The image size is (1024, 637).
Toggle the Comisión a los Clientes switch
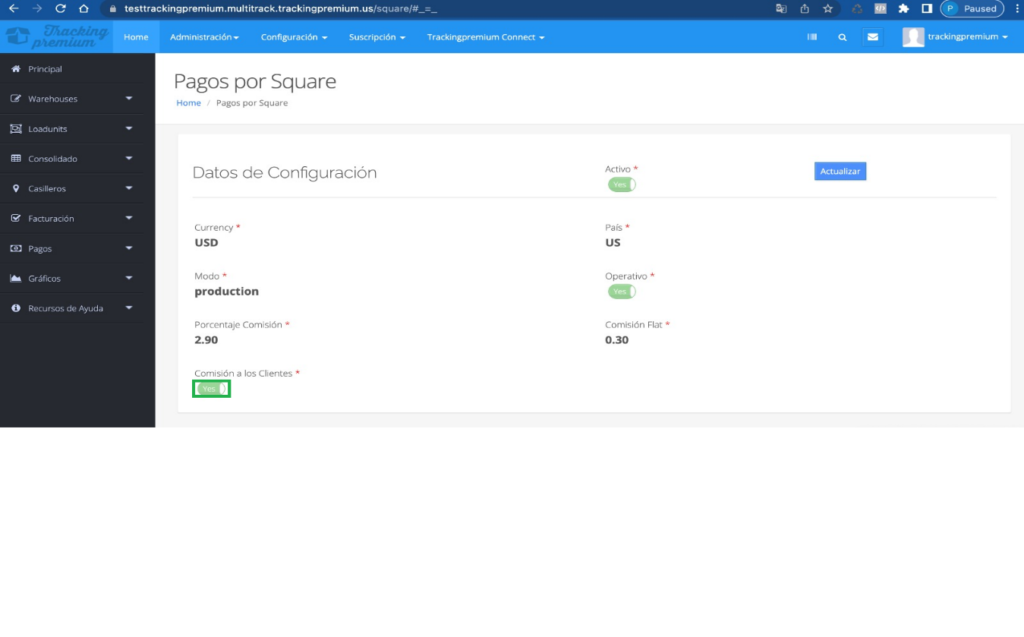[x=211, y=389]
